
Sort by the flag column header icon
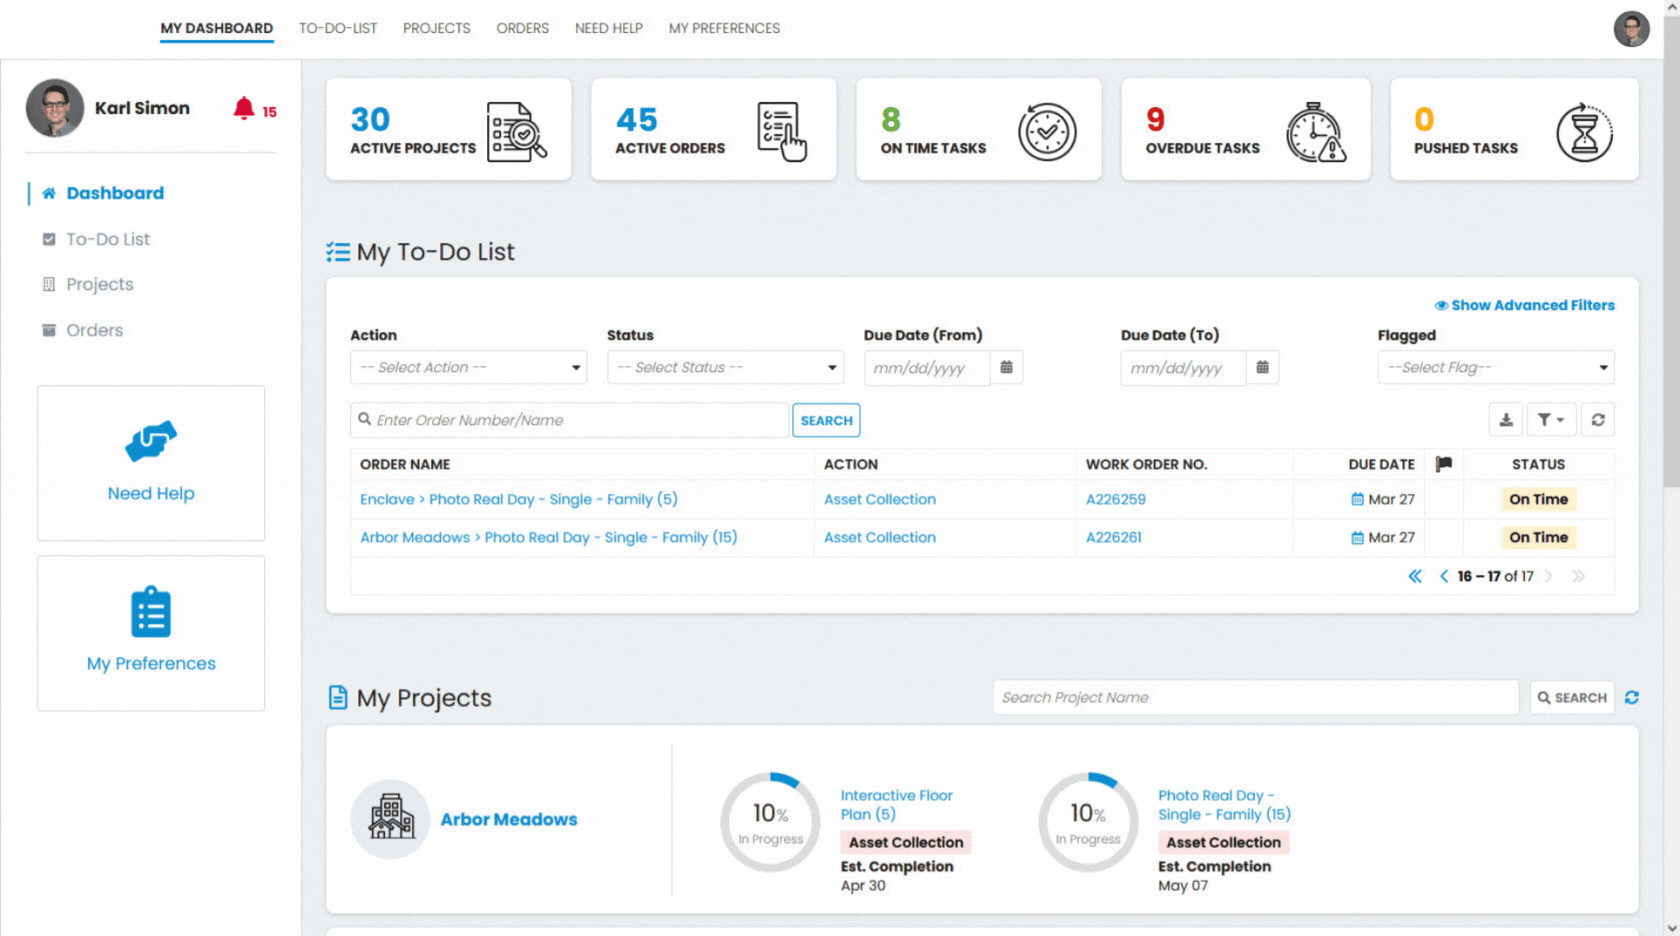1444,464
